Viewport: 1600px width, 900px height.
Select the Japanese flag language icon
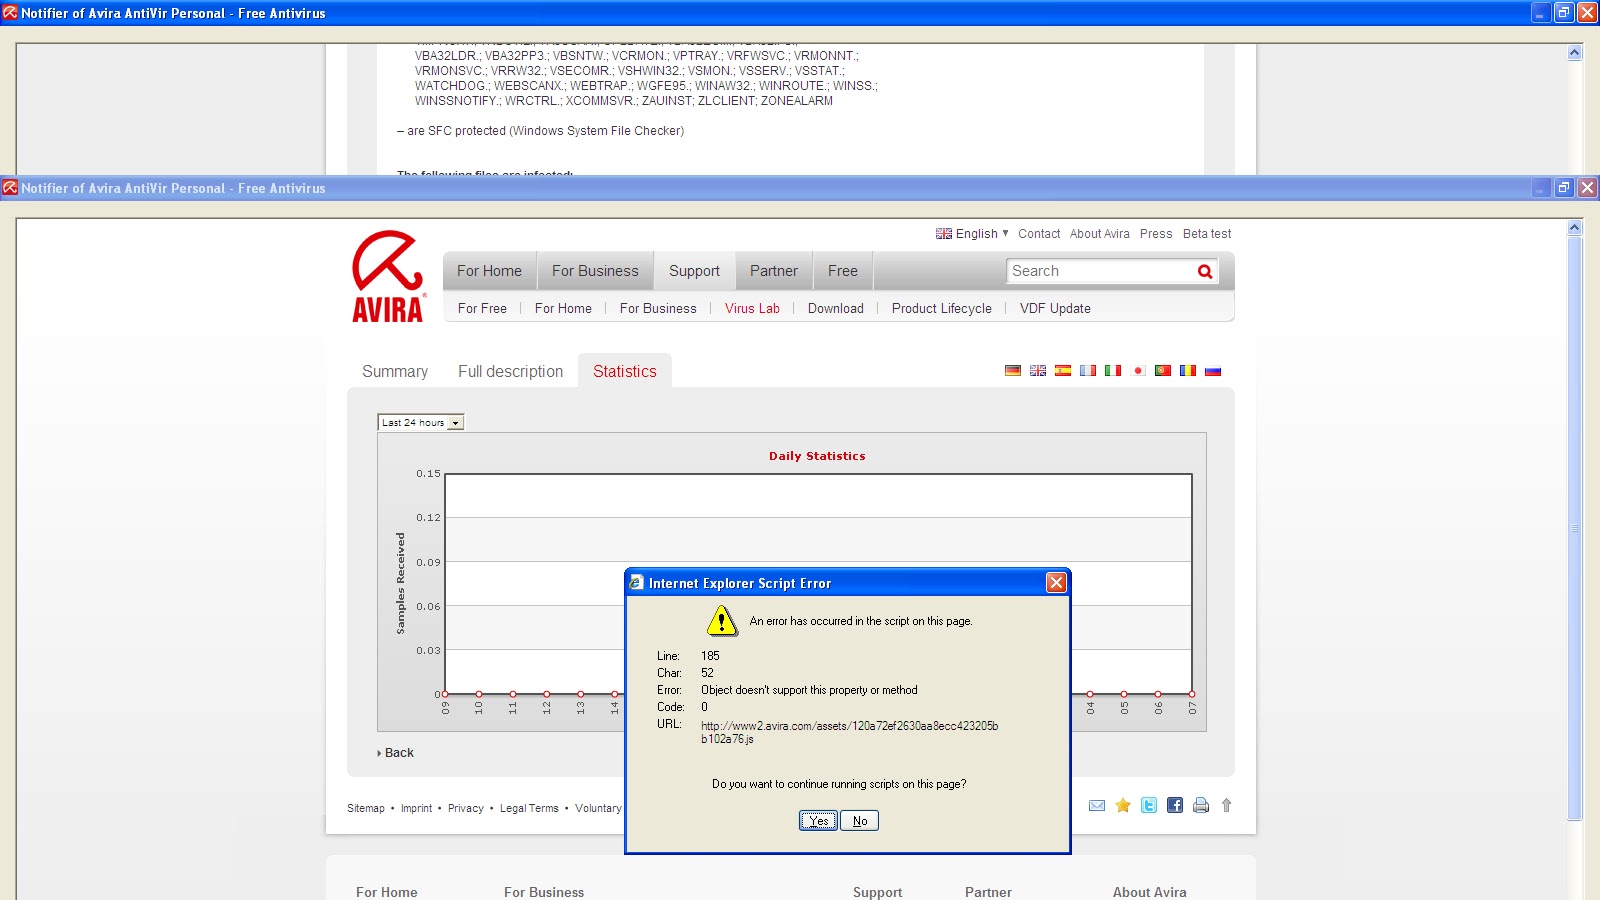click(x=1138, y=371)
